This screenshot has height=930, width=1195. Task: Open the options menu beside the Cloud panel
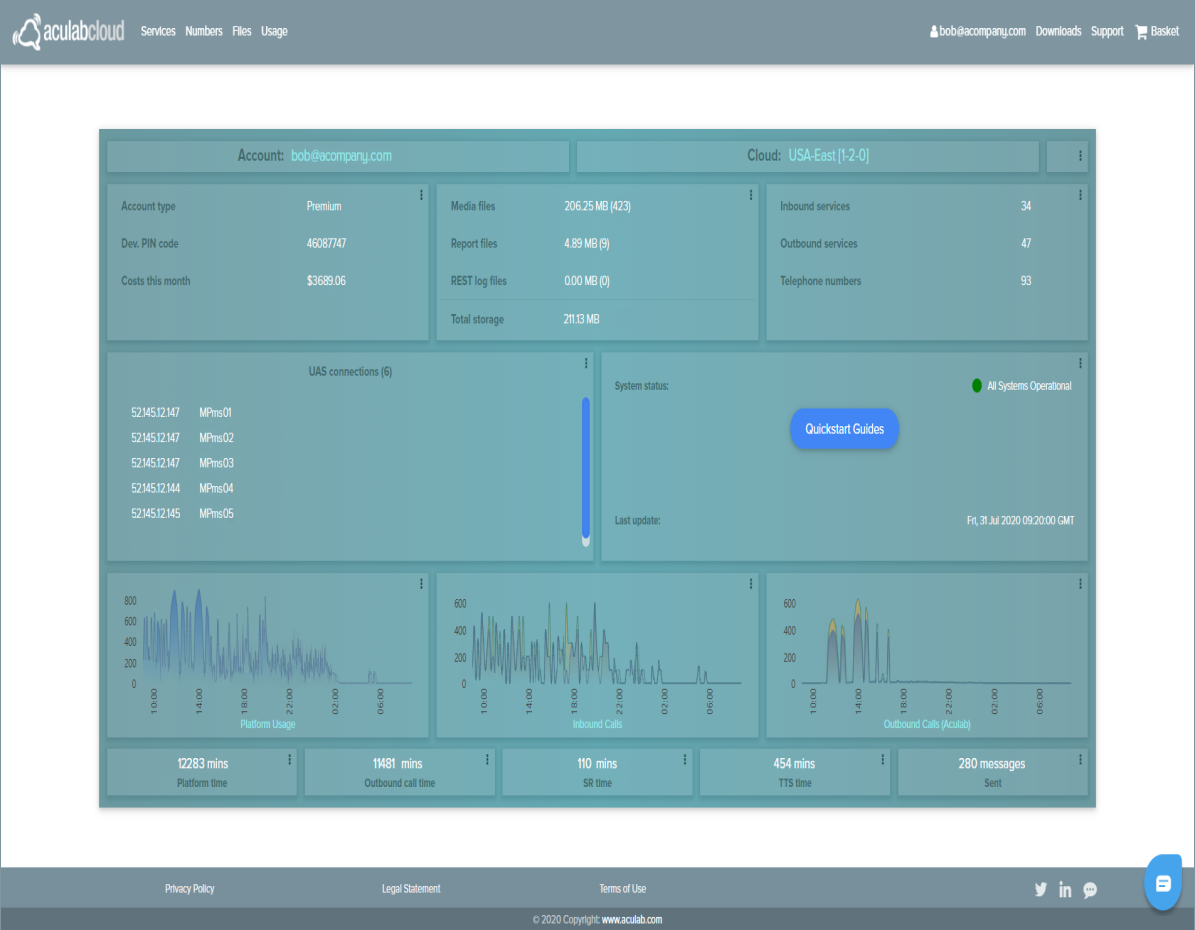(x=1080, y=156)
